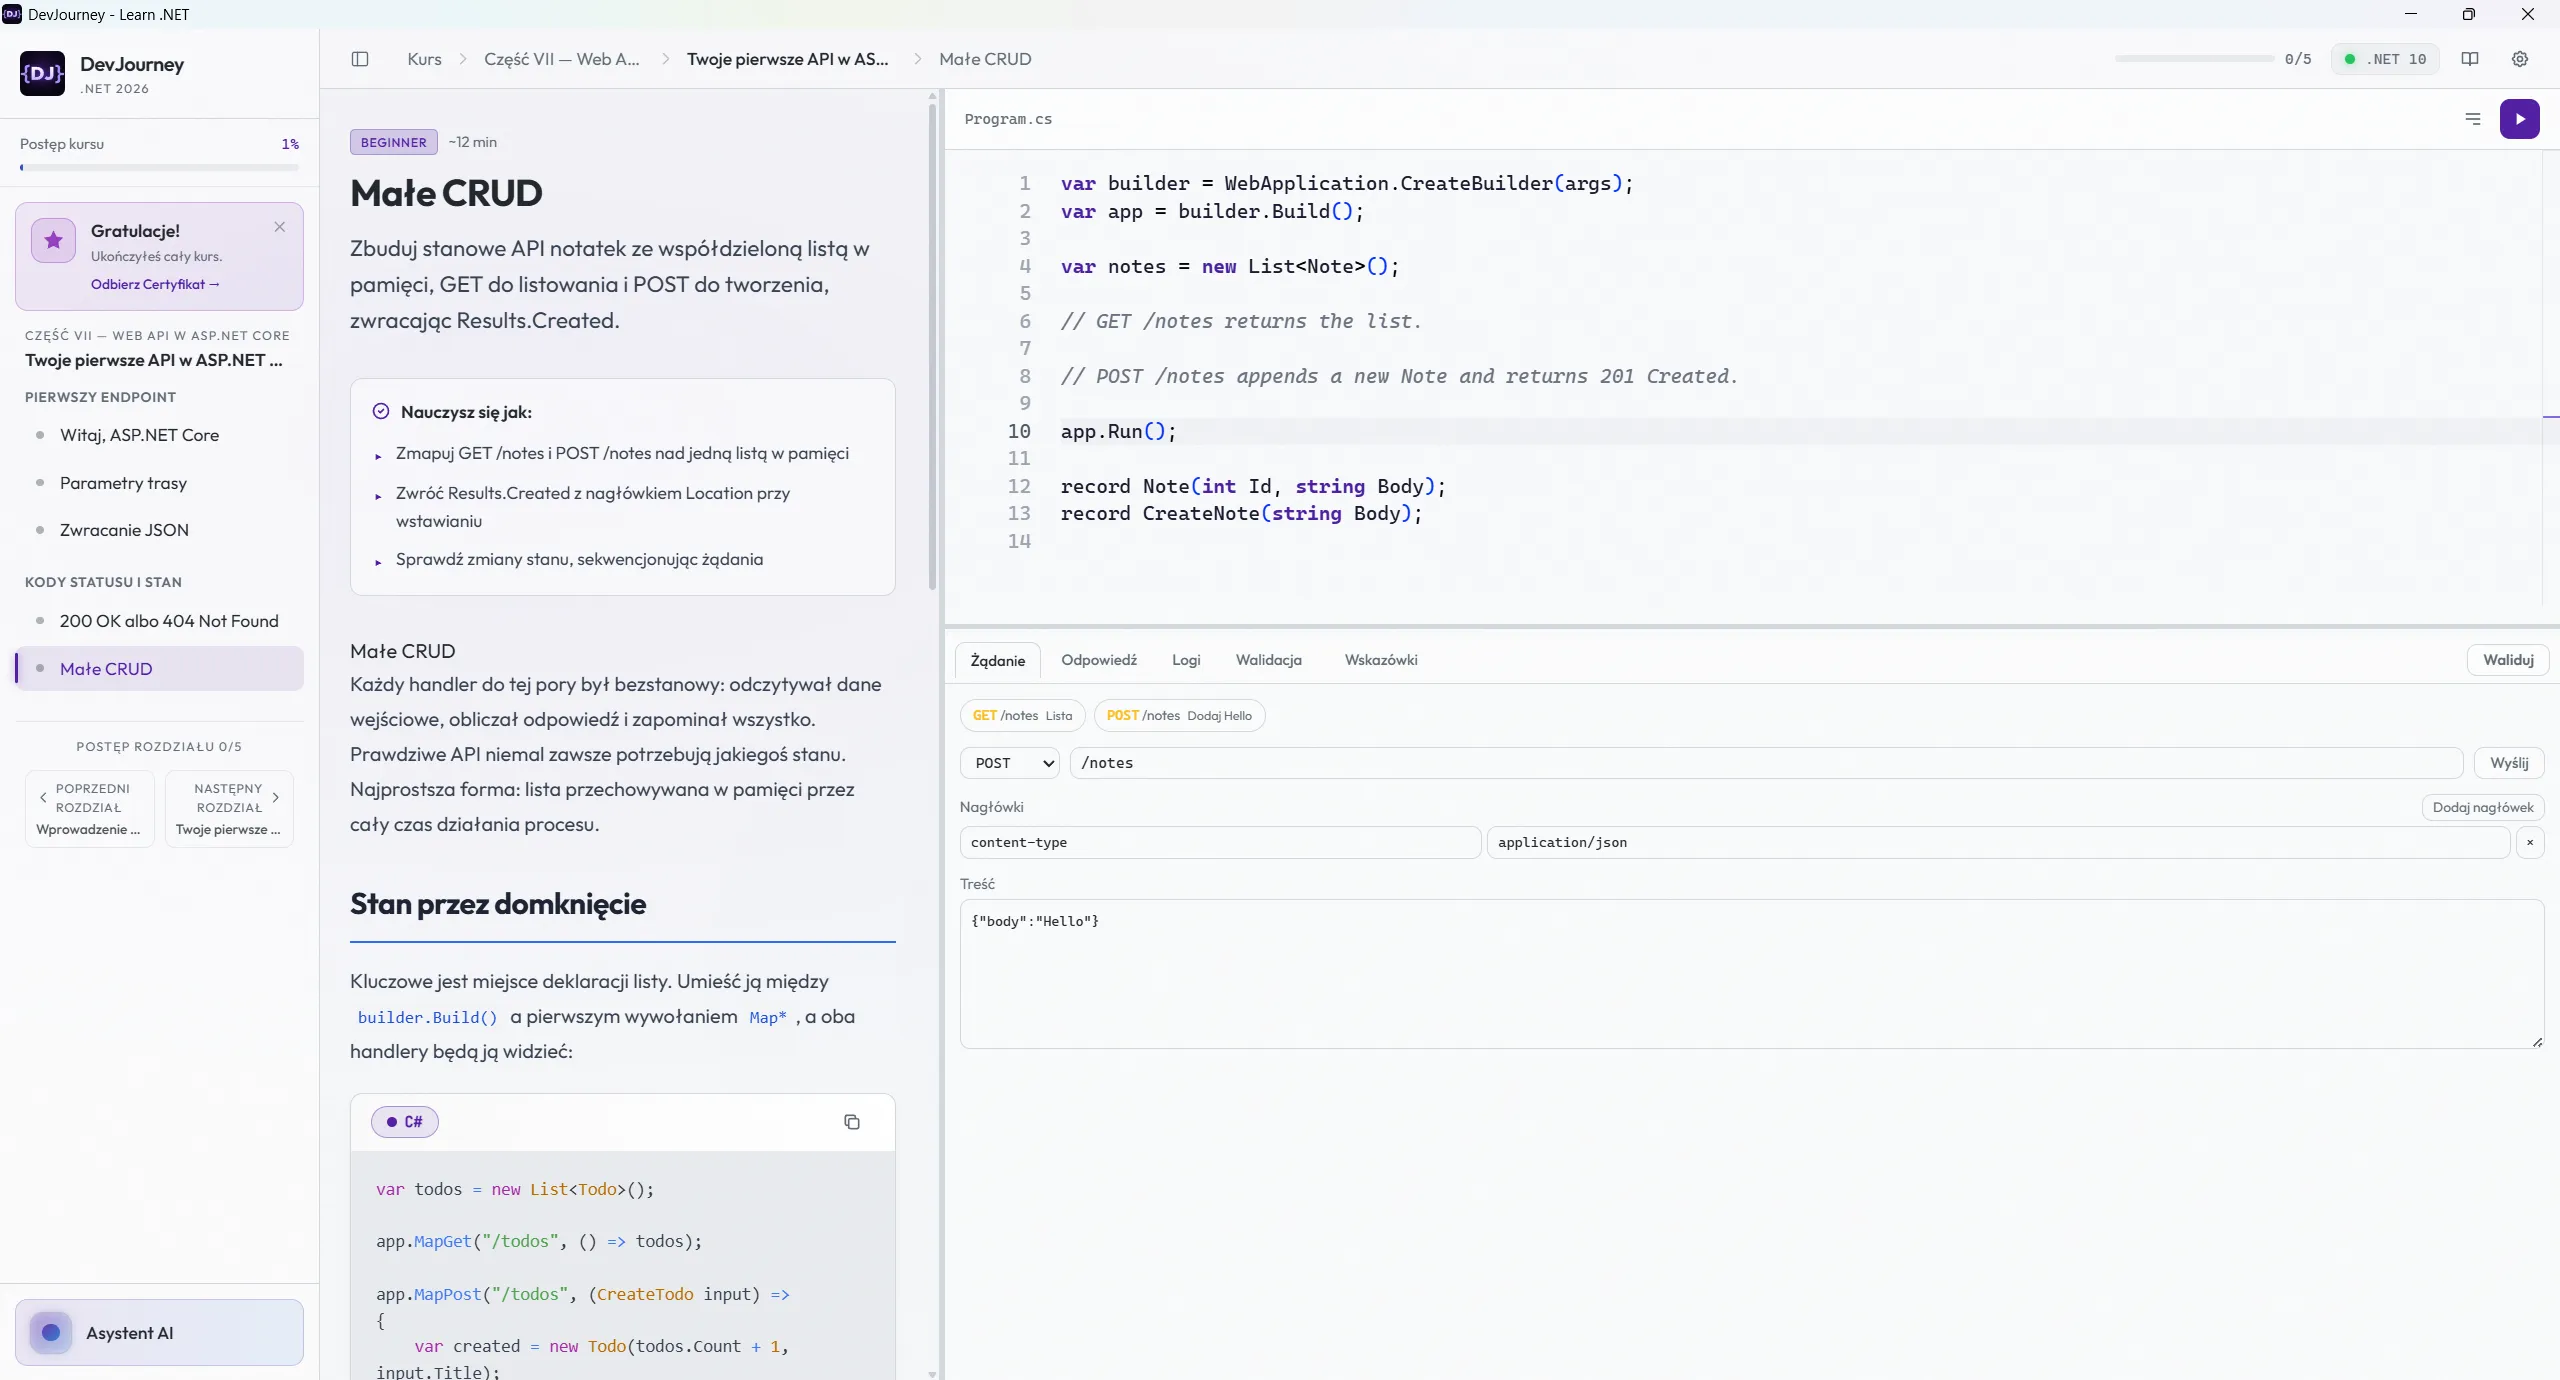Follow the Odbierz Certyfikat link
The image size is (2560, 1380).
pyautogui.click(x=155, y=284)
